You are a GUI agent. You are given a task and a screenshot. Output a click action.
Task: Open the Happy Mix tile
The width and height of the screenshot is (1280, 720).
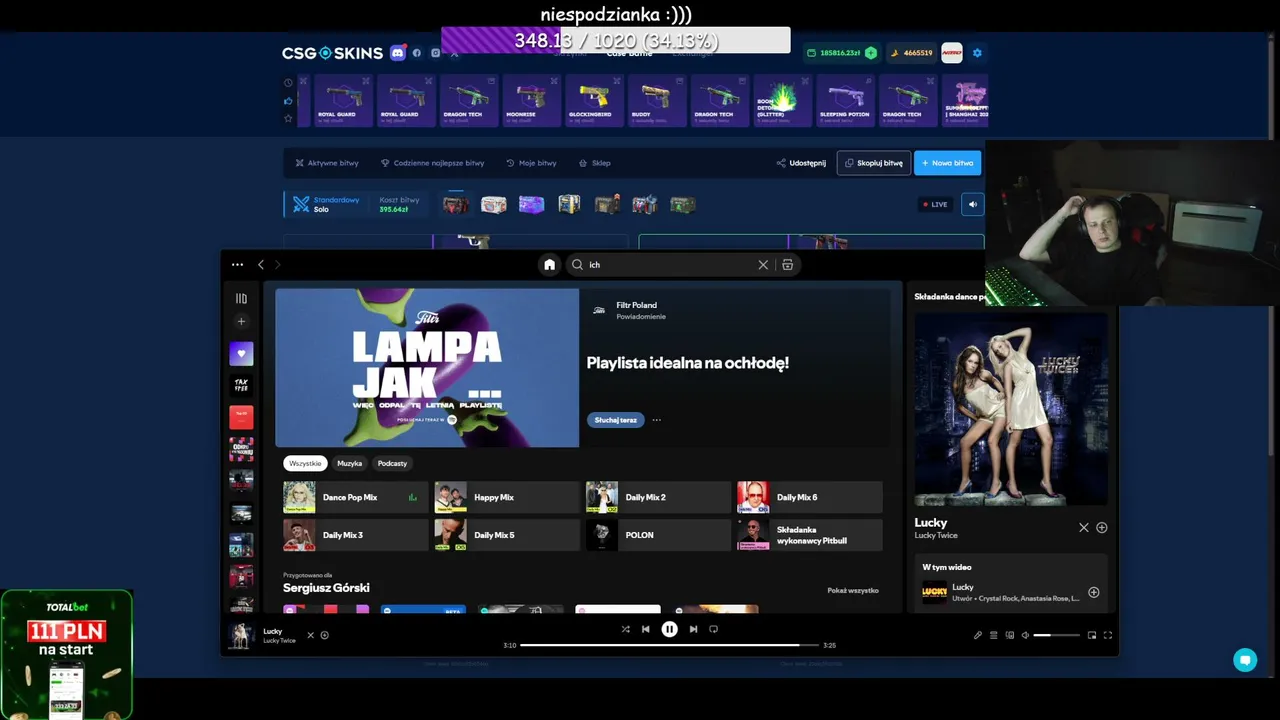point(507,497)
